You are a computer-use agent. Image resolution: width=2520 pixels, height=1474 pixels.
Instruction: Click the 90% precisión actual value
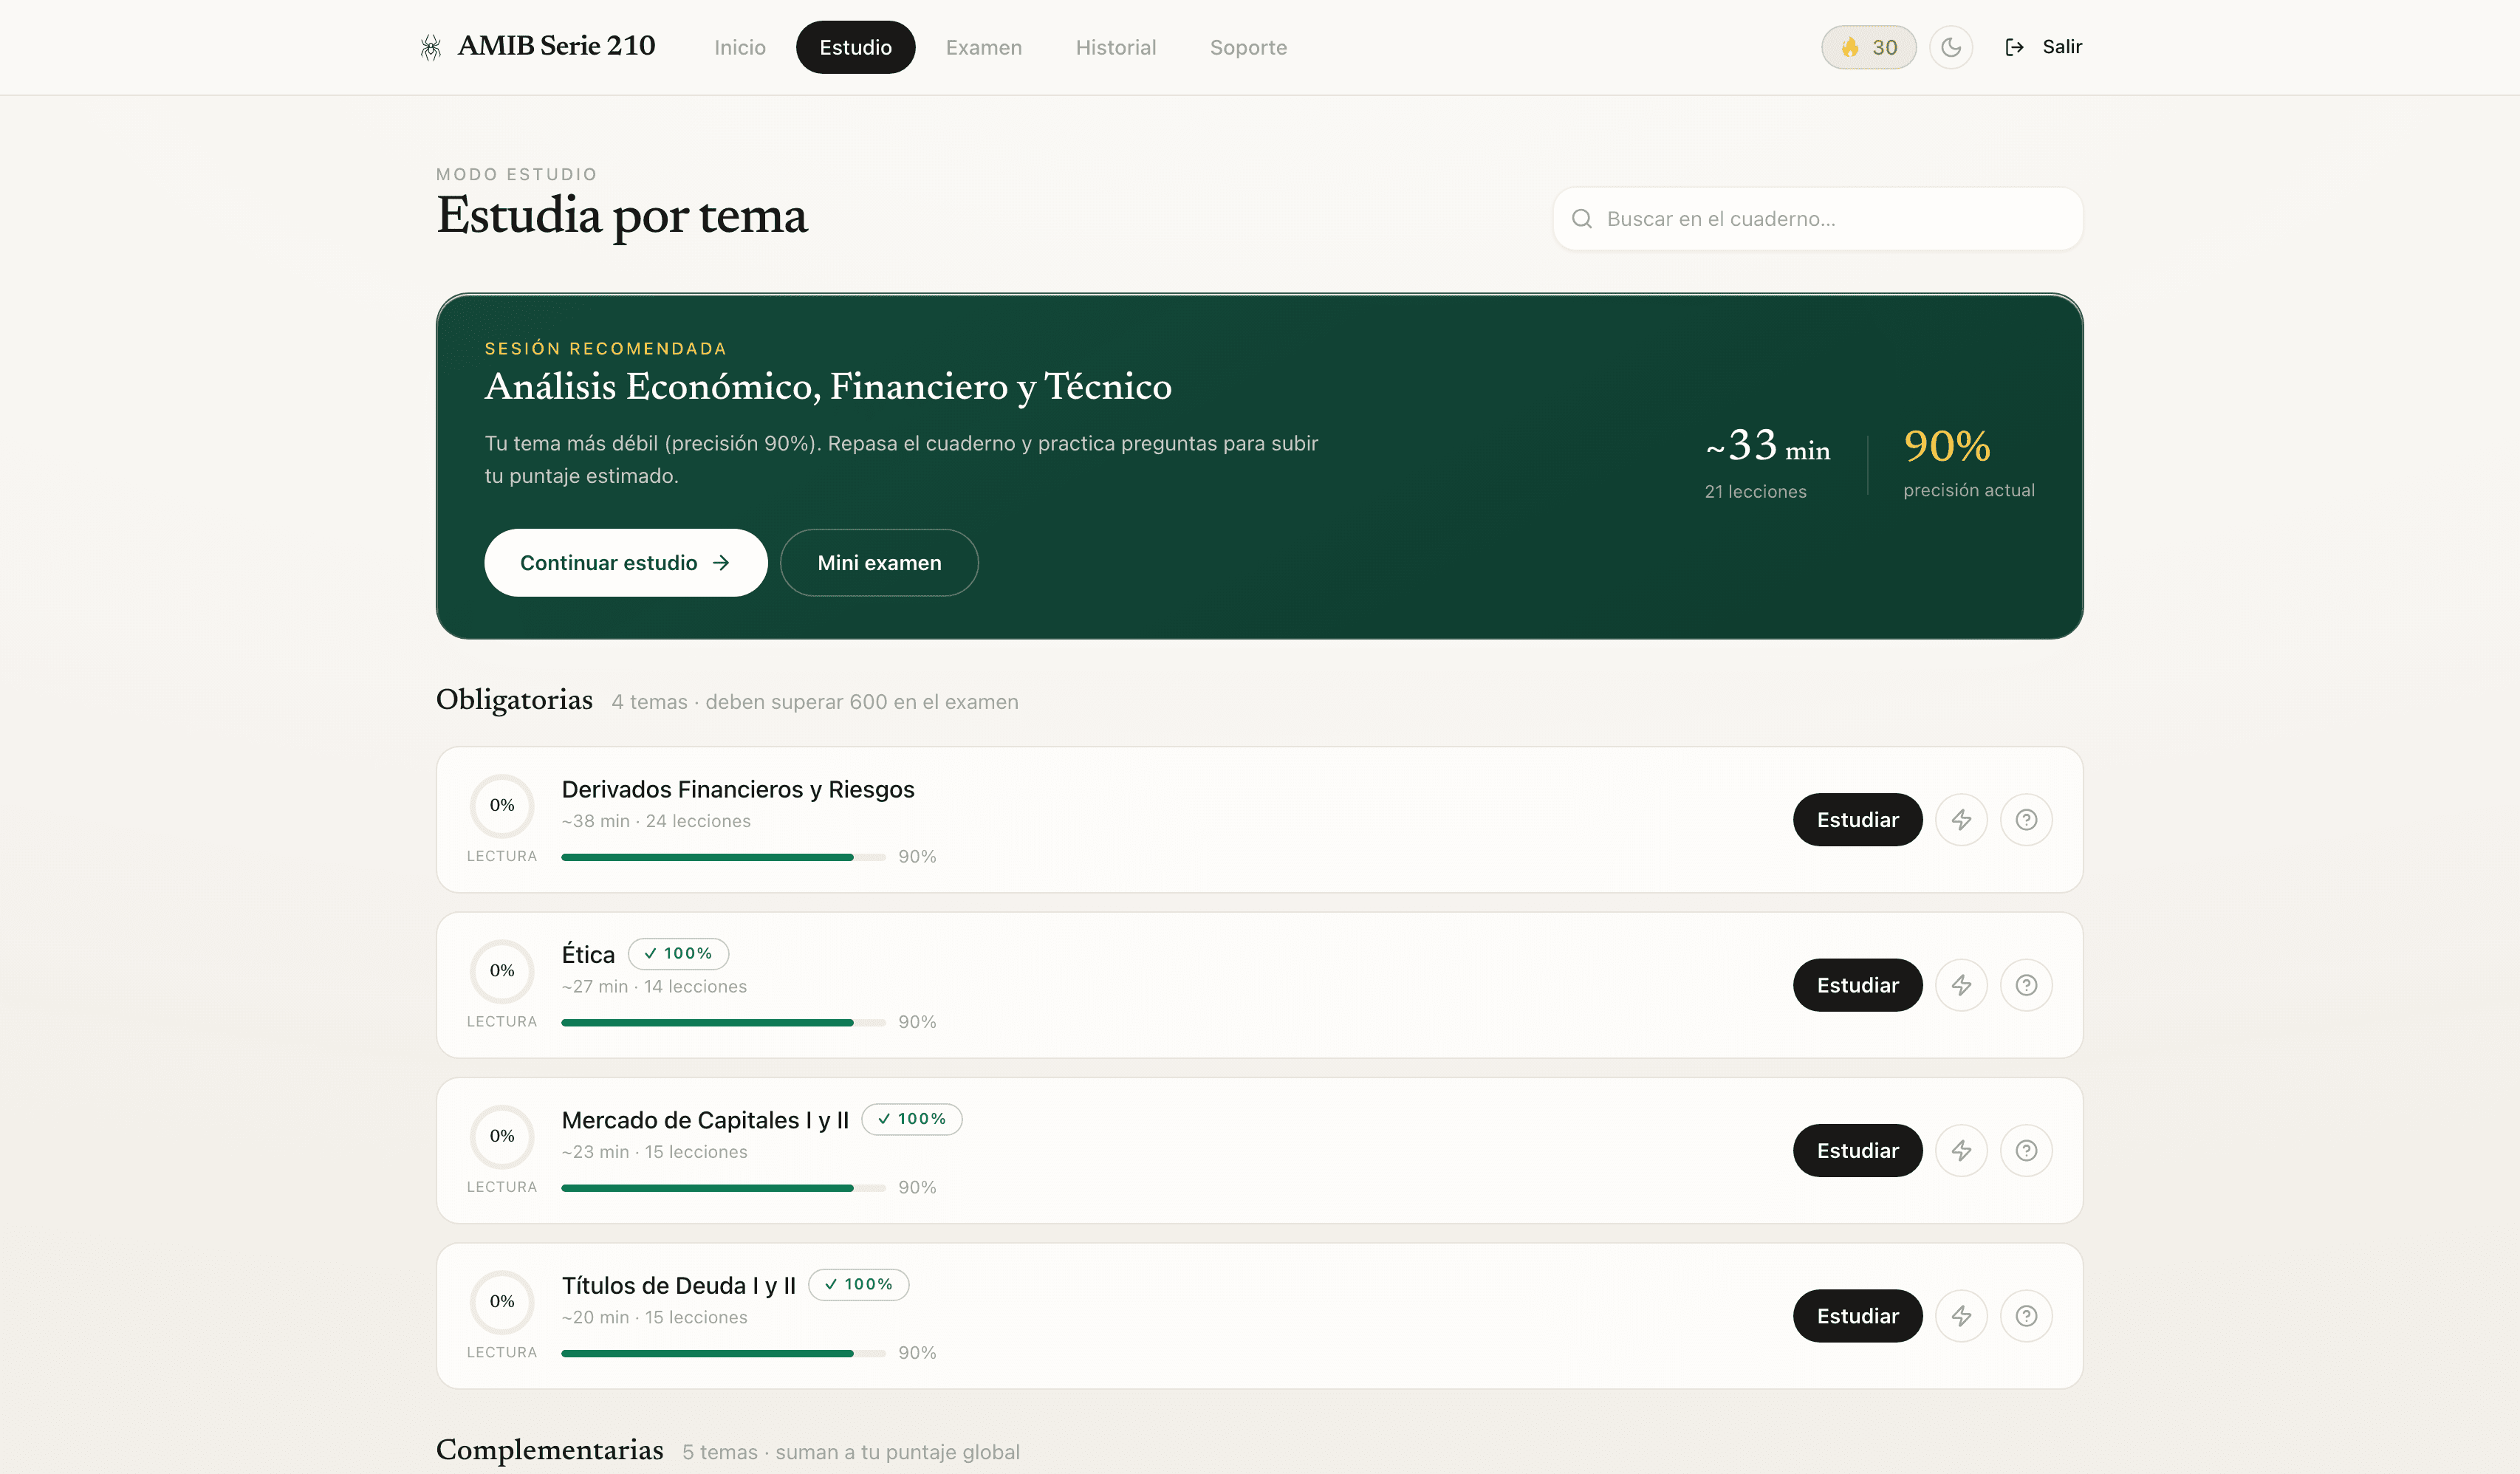point(1946,446)
